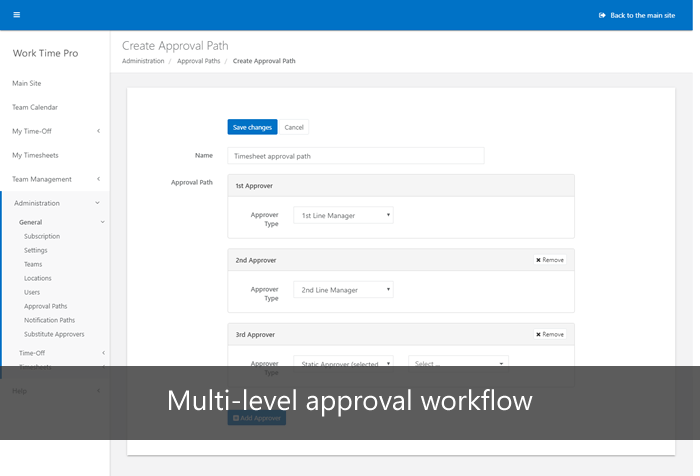Image resolution: width=700 pixels, height=476 pixels.
Task: Click the Approval Paths breadcrumb
Action: pyautogui.click(x=199, y=61)
